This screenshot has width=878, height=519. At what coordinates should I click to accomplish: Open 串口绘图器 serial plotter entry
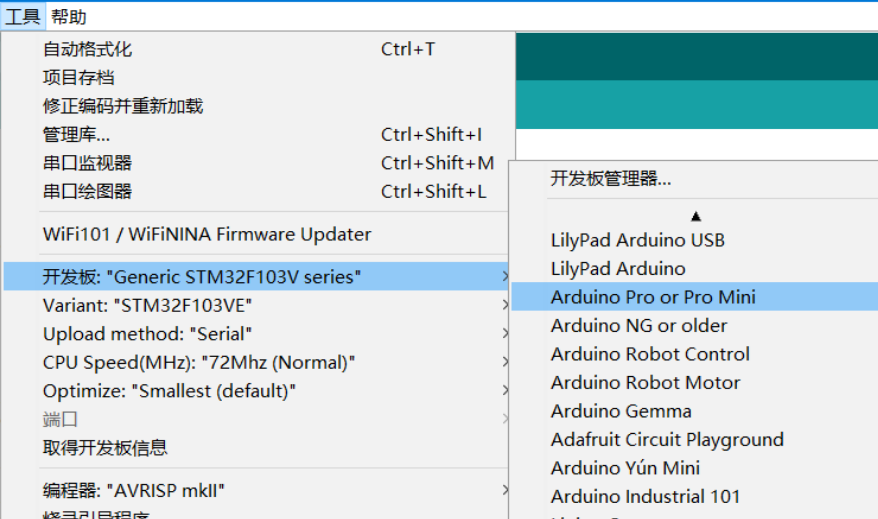[256, 192]
